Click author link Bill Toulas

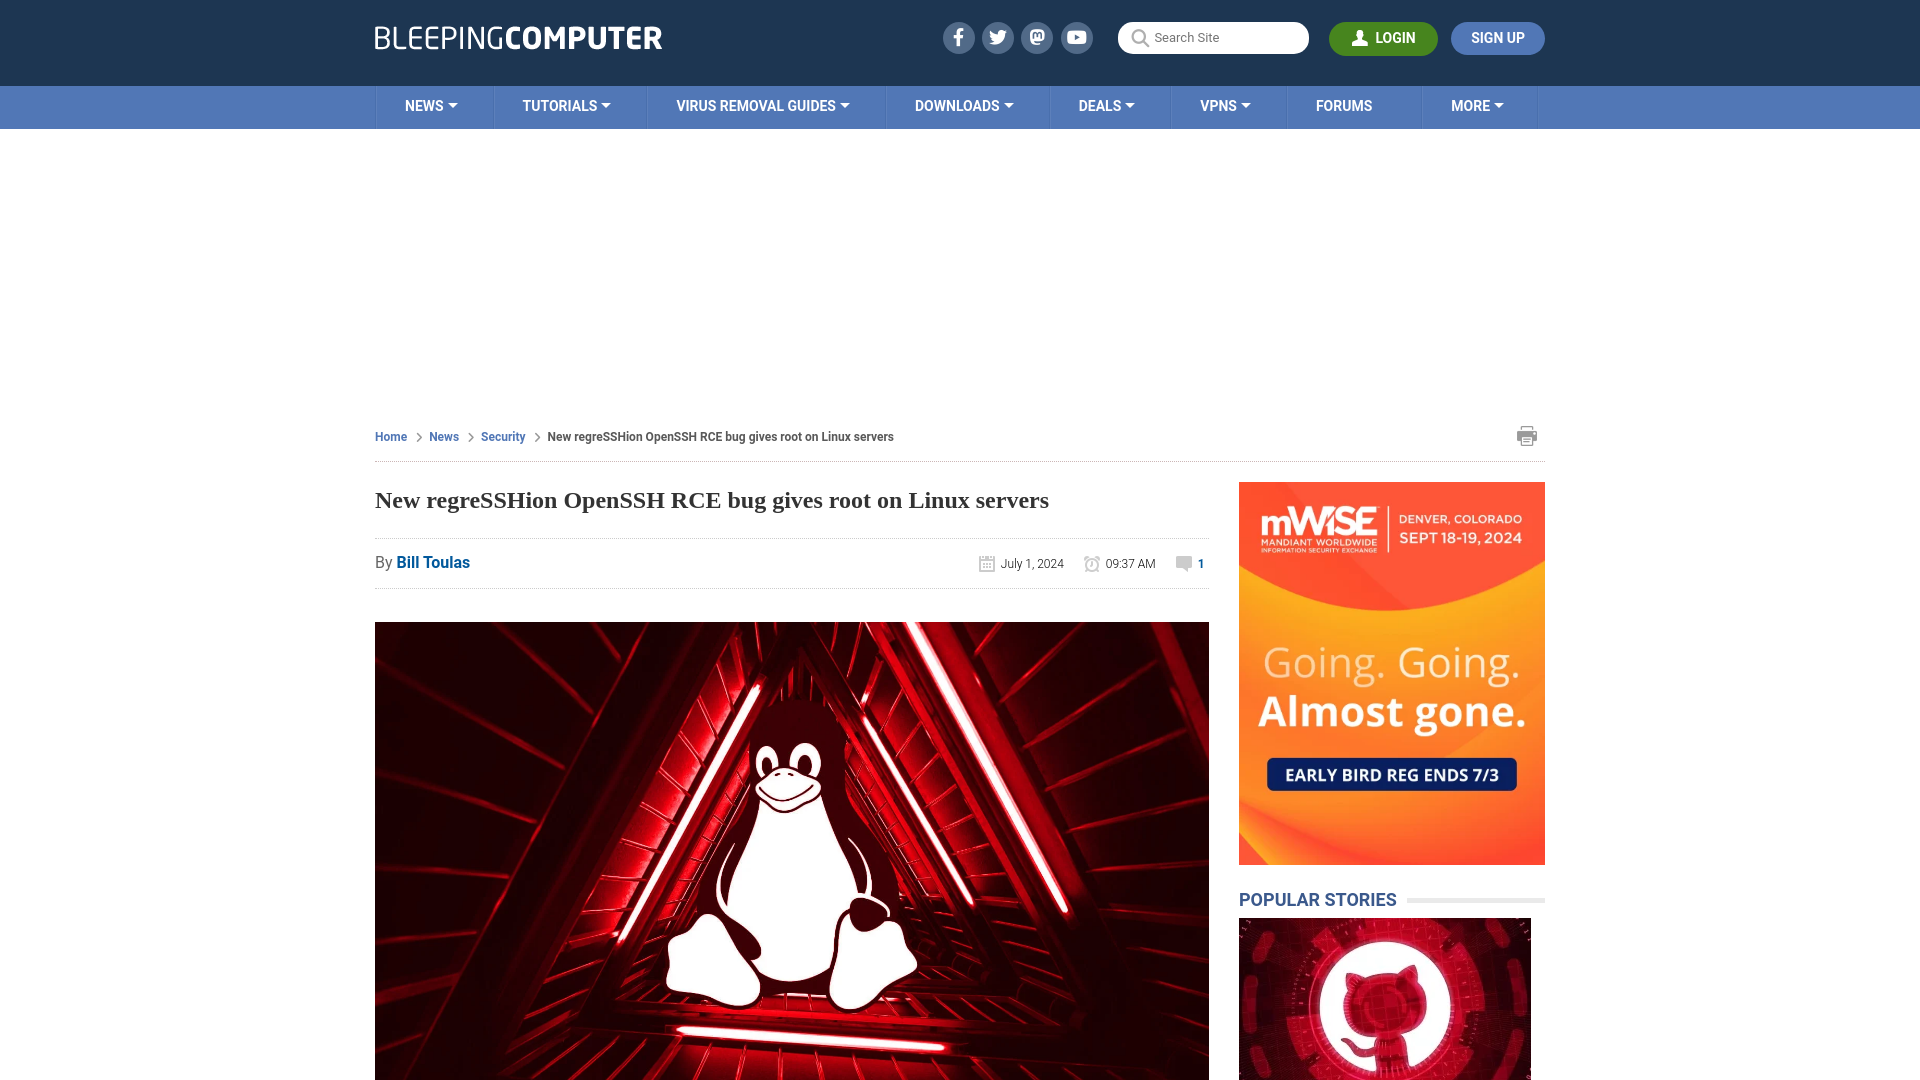433,562
